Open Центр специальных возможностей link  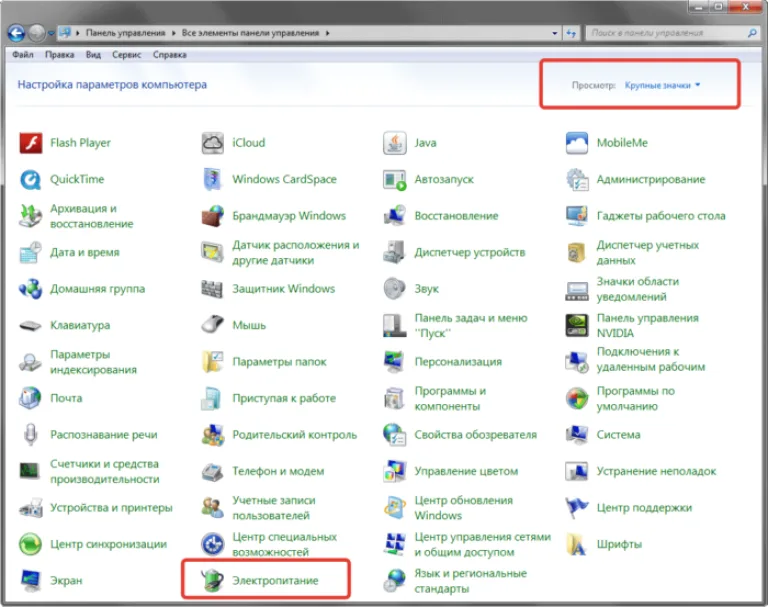(x=285, y=544)
